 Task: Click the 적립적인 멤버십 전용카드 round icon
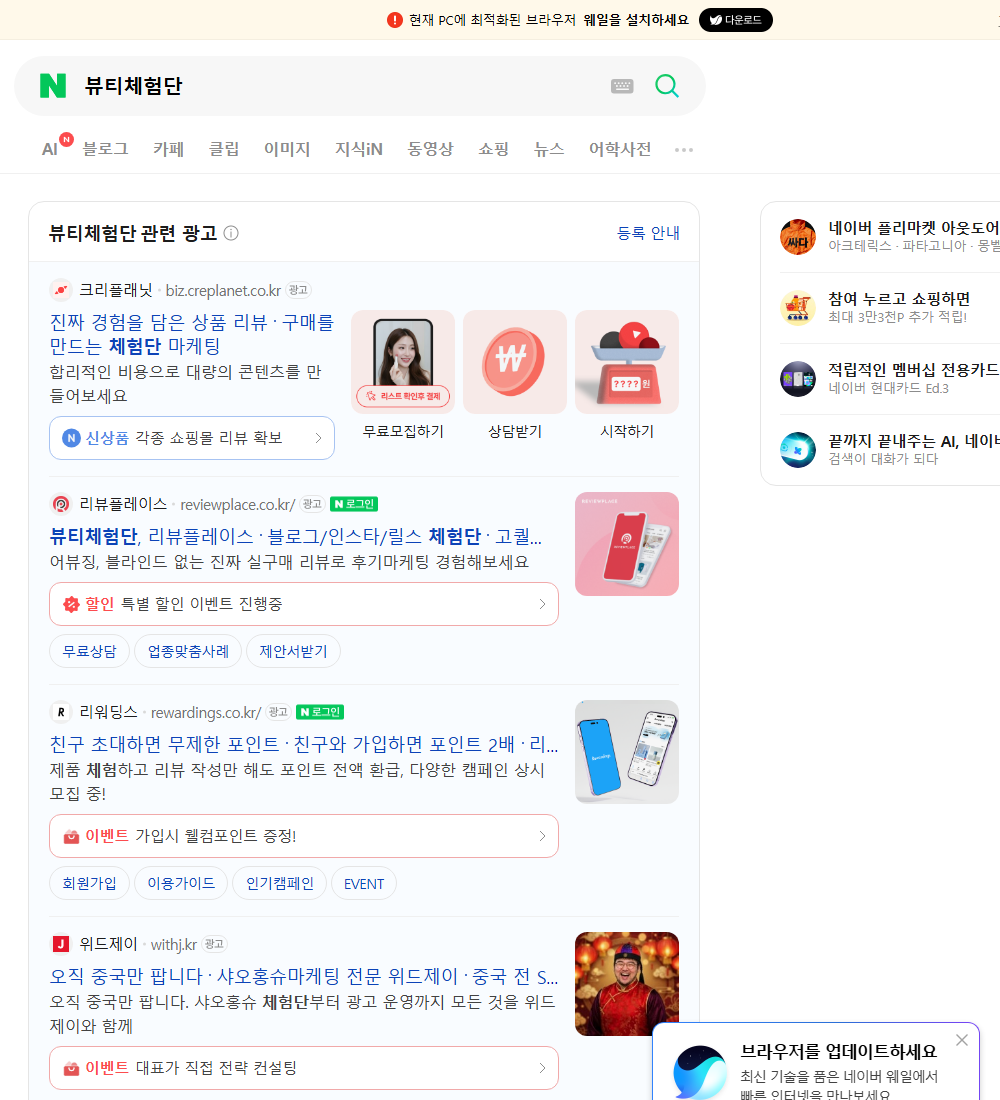798,379
